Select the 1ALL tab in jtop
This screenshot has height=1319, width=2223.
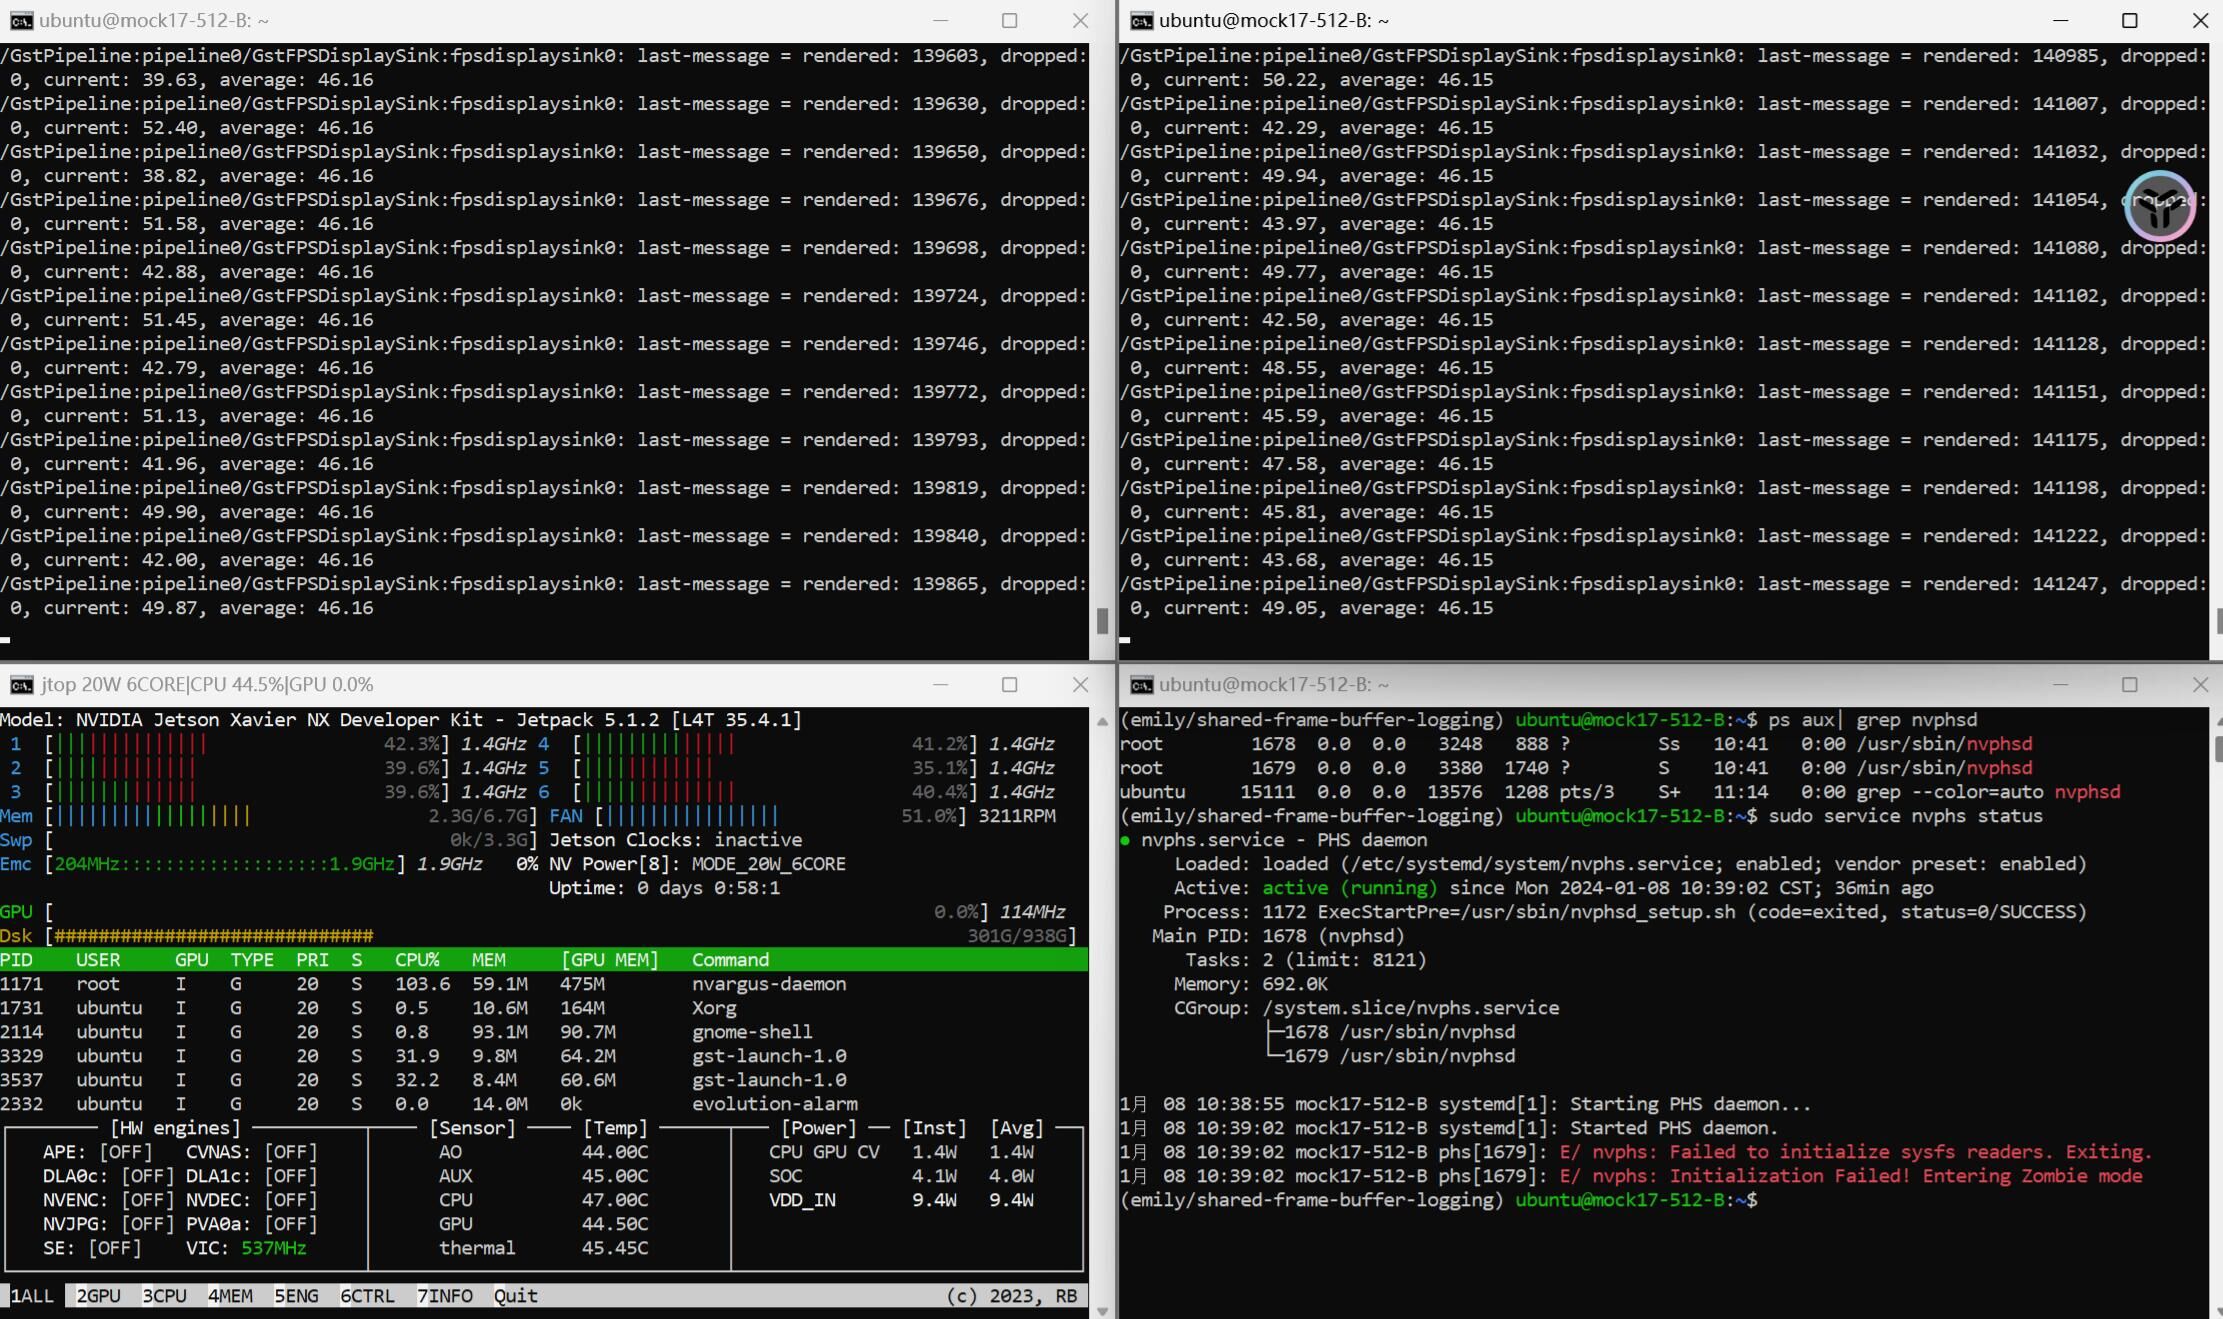tap(32, 1296)
